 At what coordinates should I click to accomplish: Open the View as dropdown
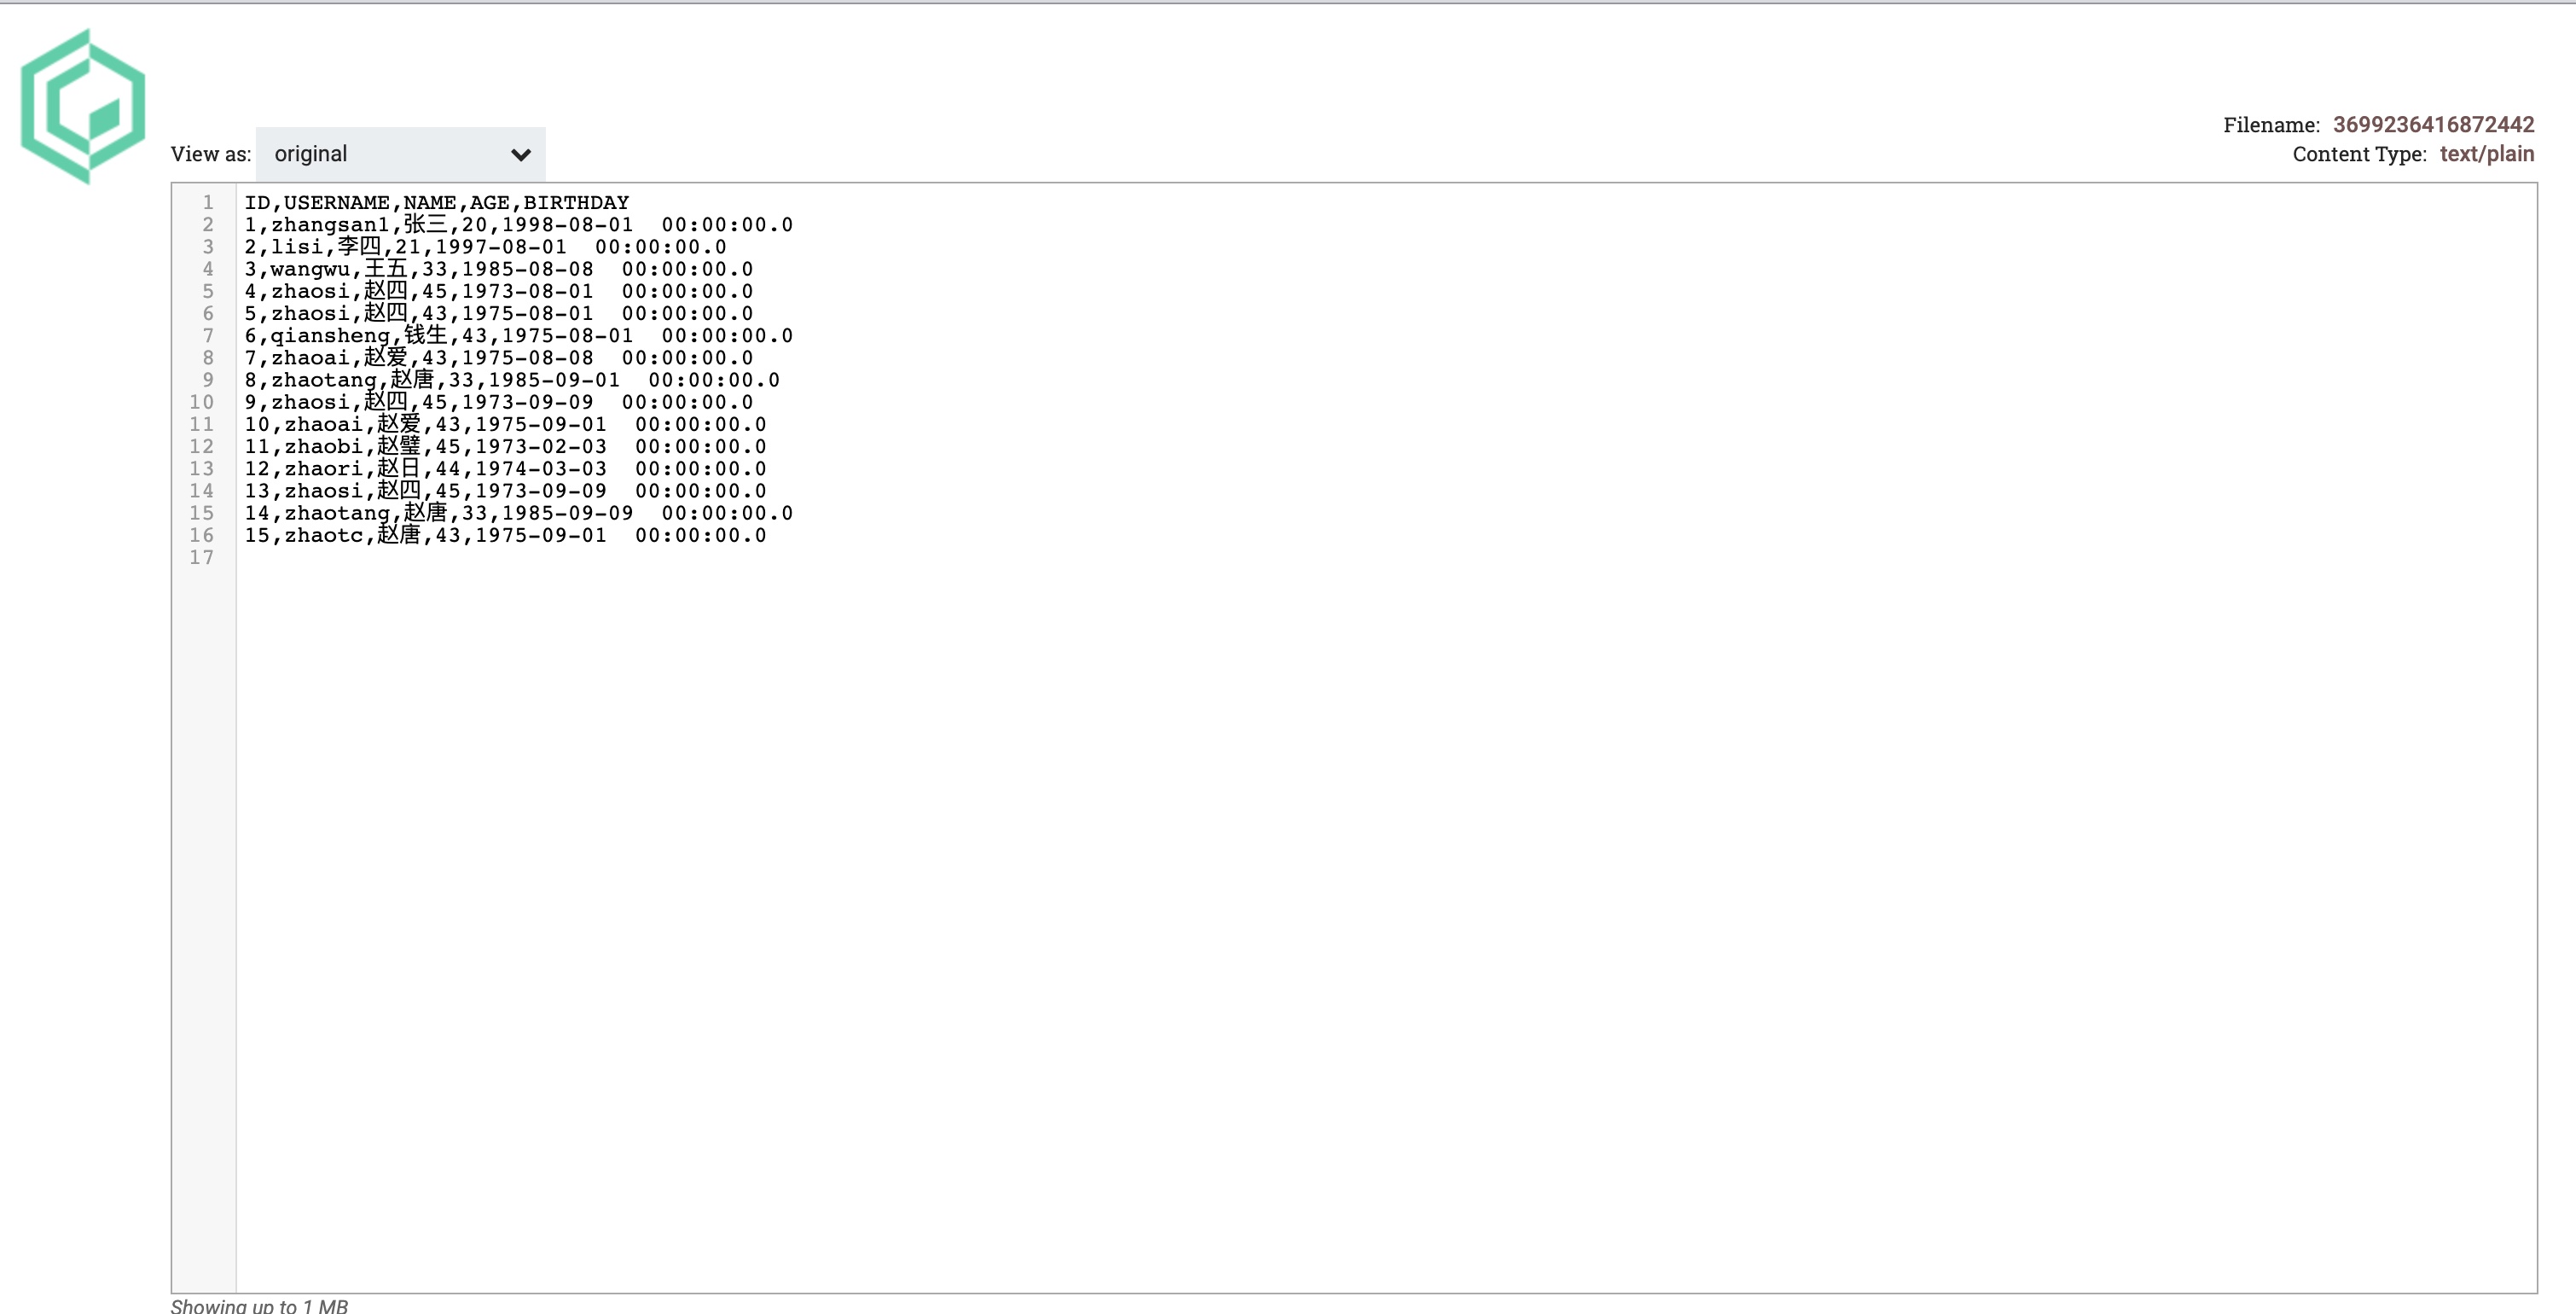pyautogui.click(x=400, y=154)
